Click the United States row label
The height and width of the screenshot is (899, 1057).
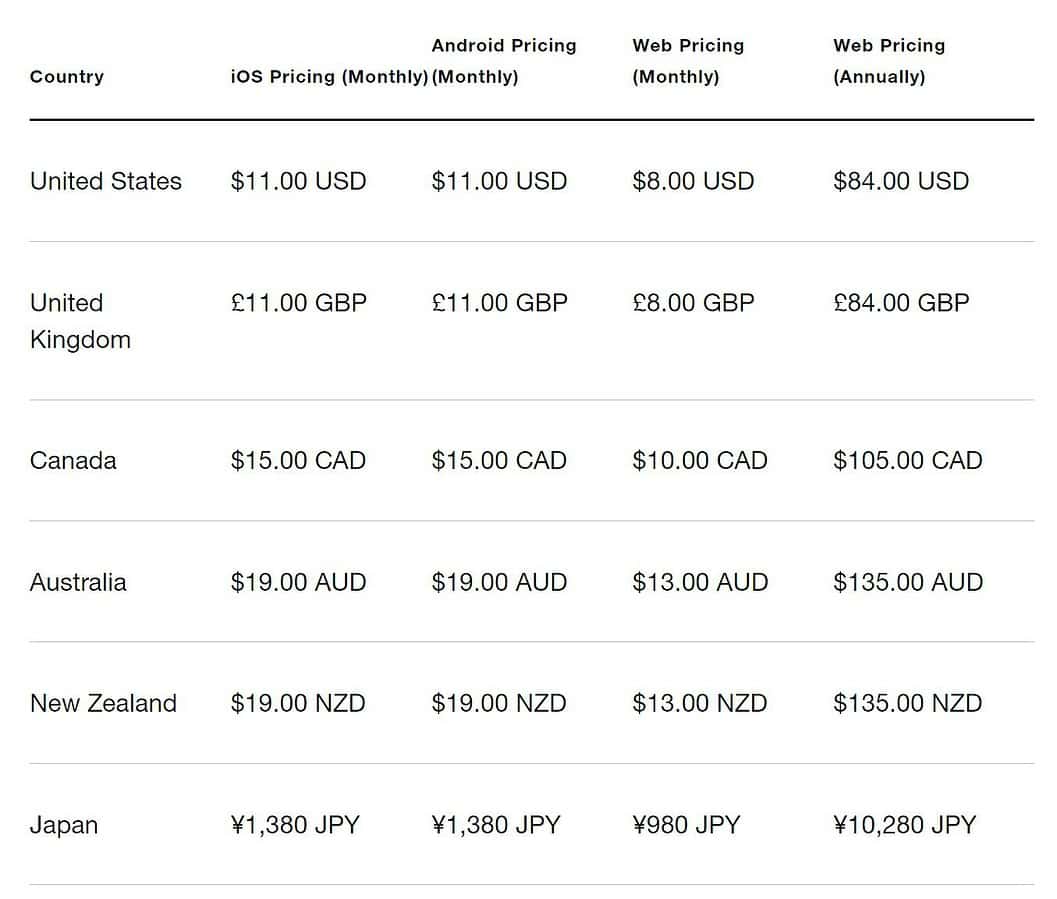106,181
